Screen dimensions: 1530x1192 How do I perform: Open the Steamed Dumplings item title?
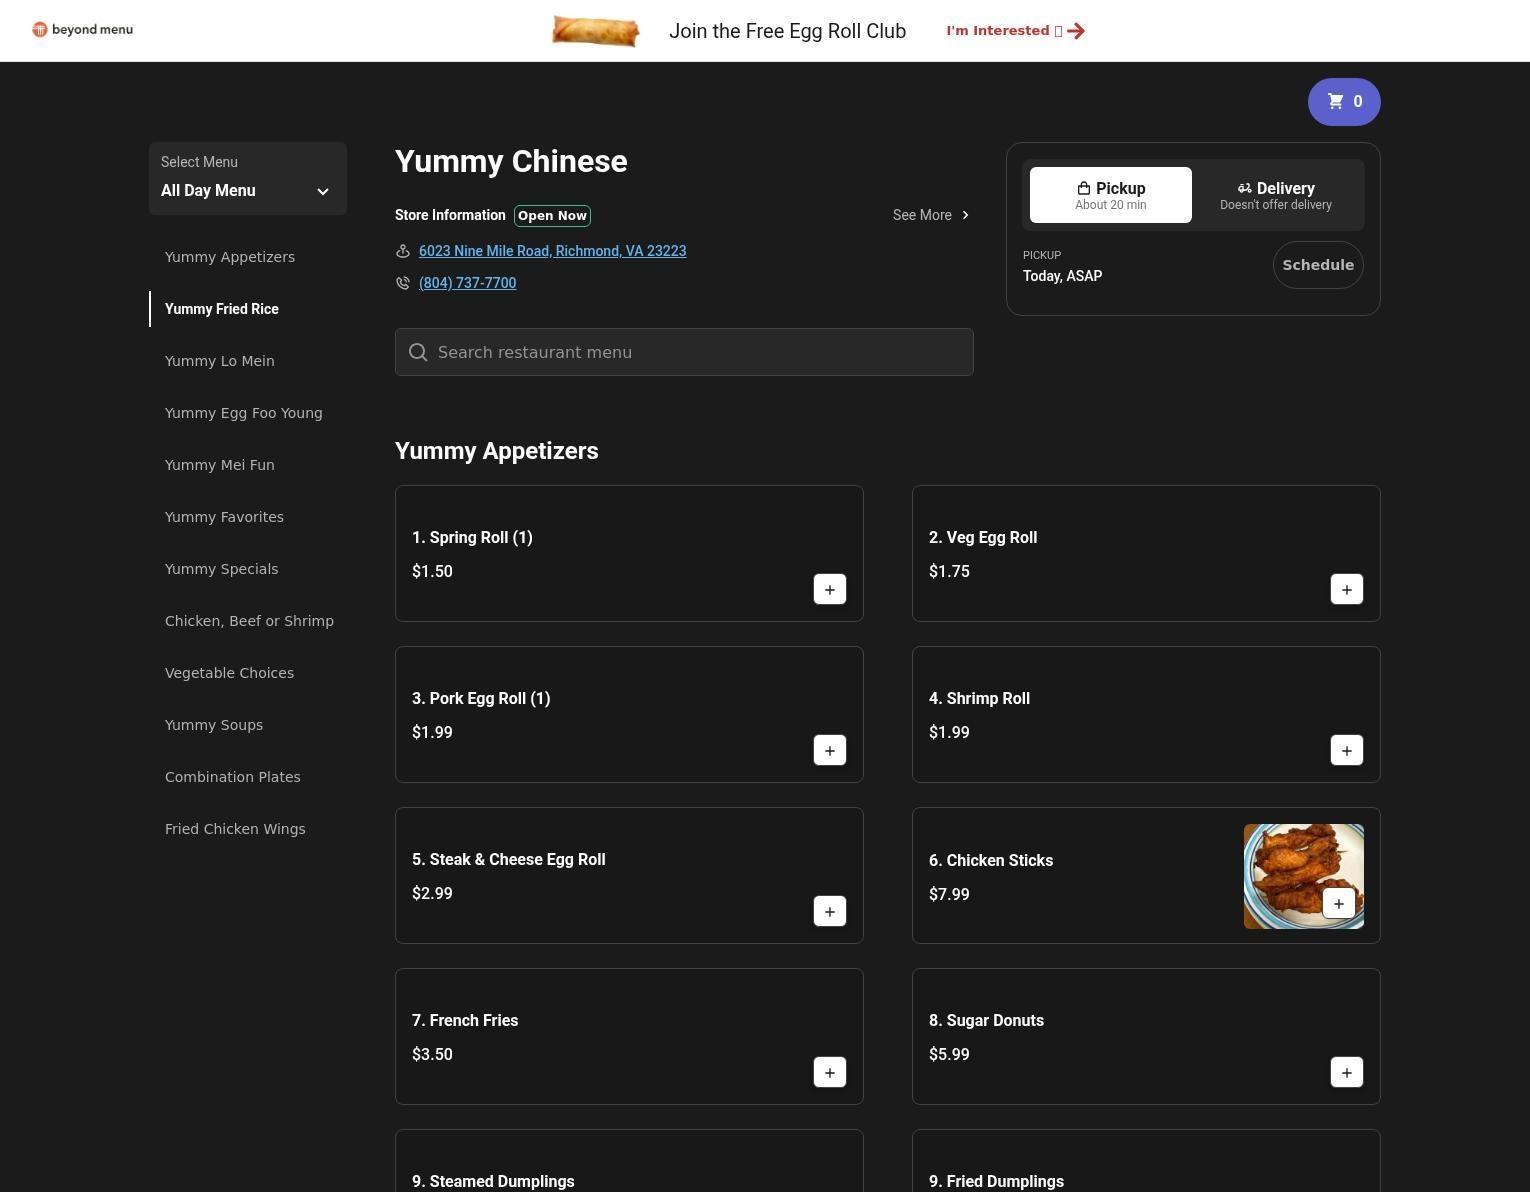493,1182
